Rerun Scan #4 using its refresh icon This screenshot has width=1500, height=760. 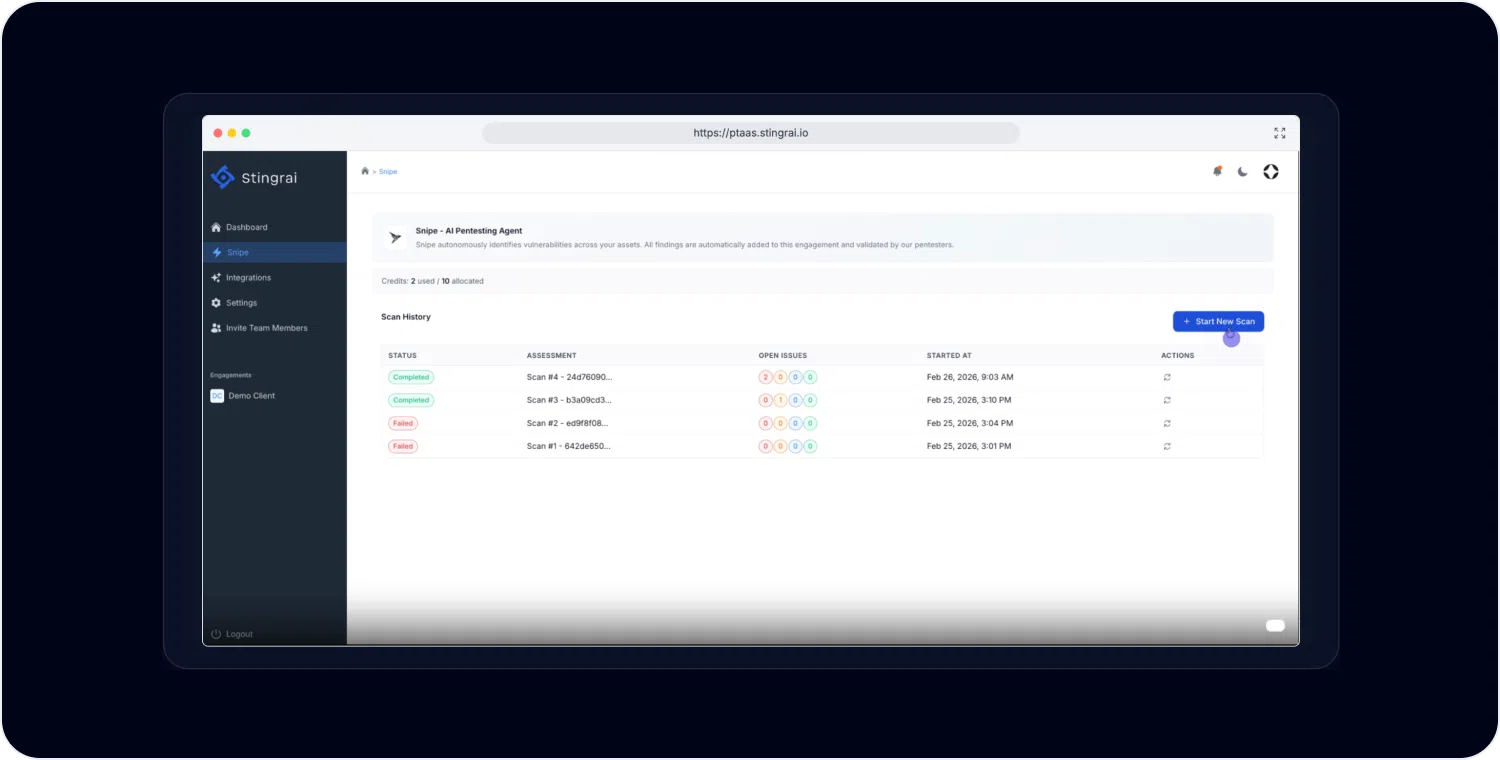1167,377
